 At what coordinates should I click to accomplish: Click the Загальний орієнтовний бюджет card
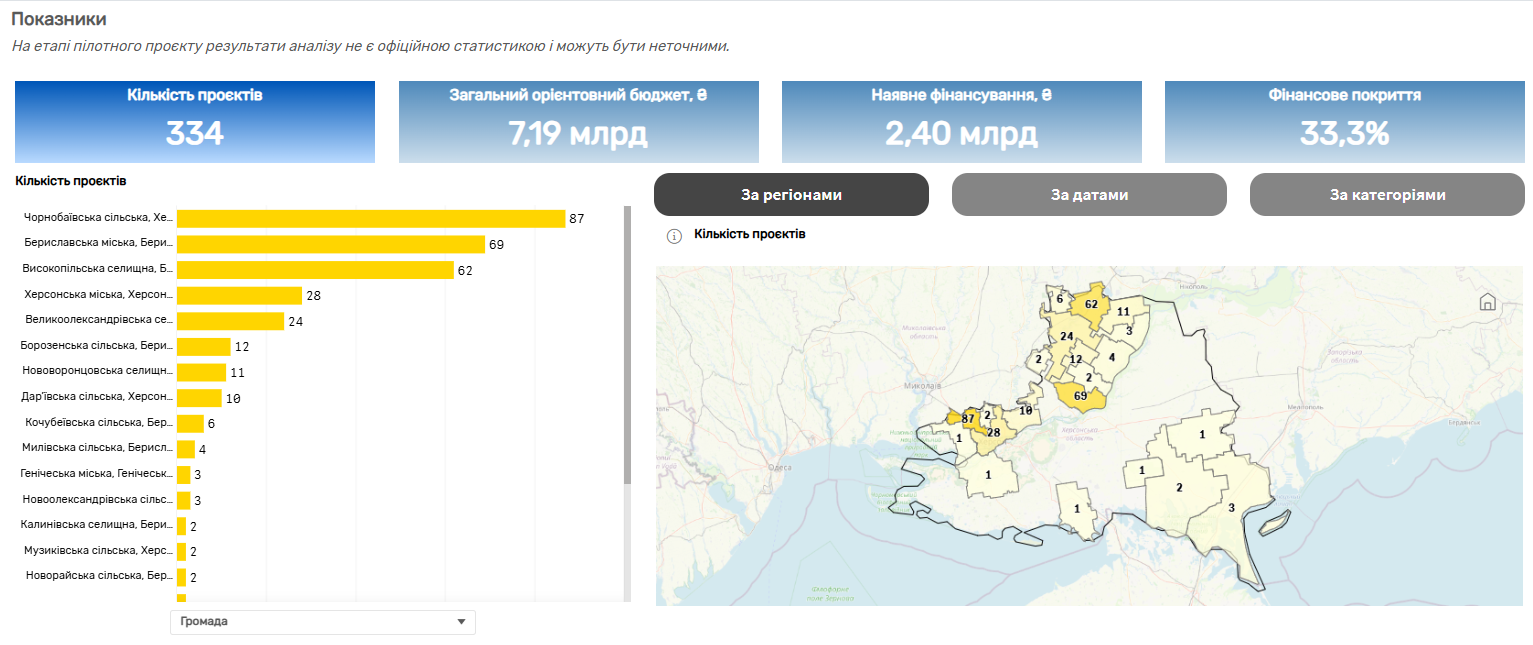pos(578,121)
